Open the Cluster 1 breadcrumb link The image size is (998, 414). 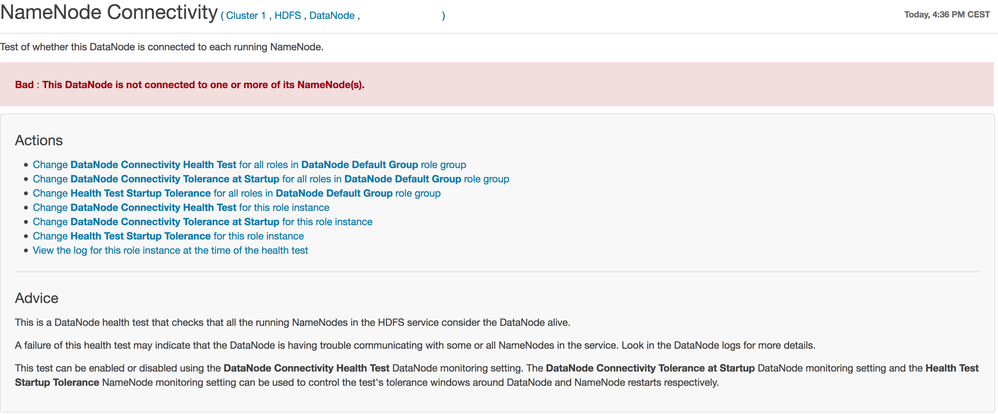click(246, 16)
